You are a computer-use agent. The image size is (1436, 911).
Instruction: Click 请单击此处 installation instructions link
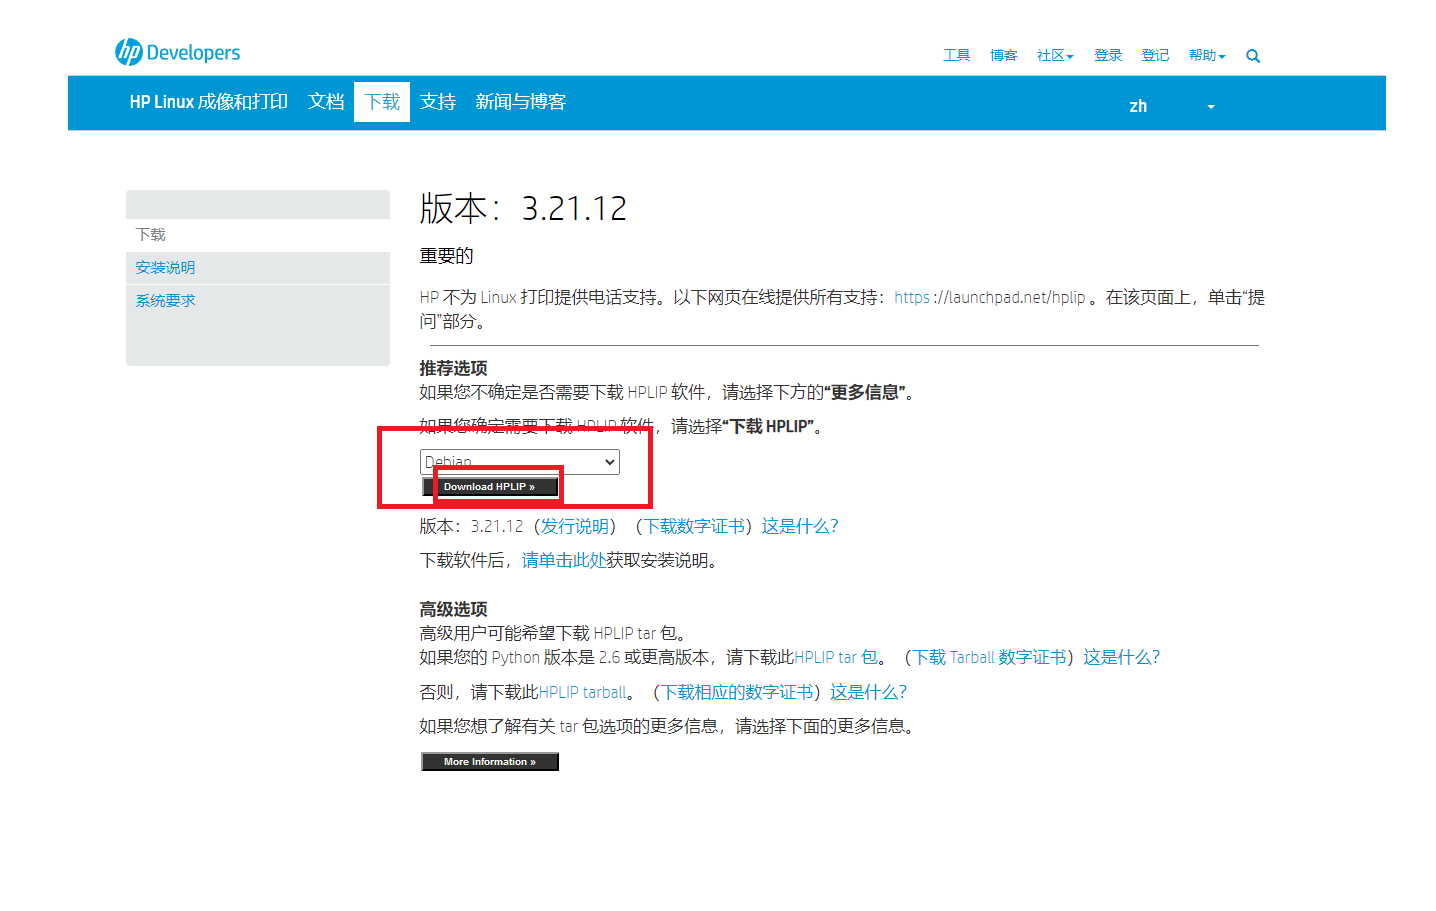click(x=564, y=560)
